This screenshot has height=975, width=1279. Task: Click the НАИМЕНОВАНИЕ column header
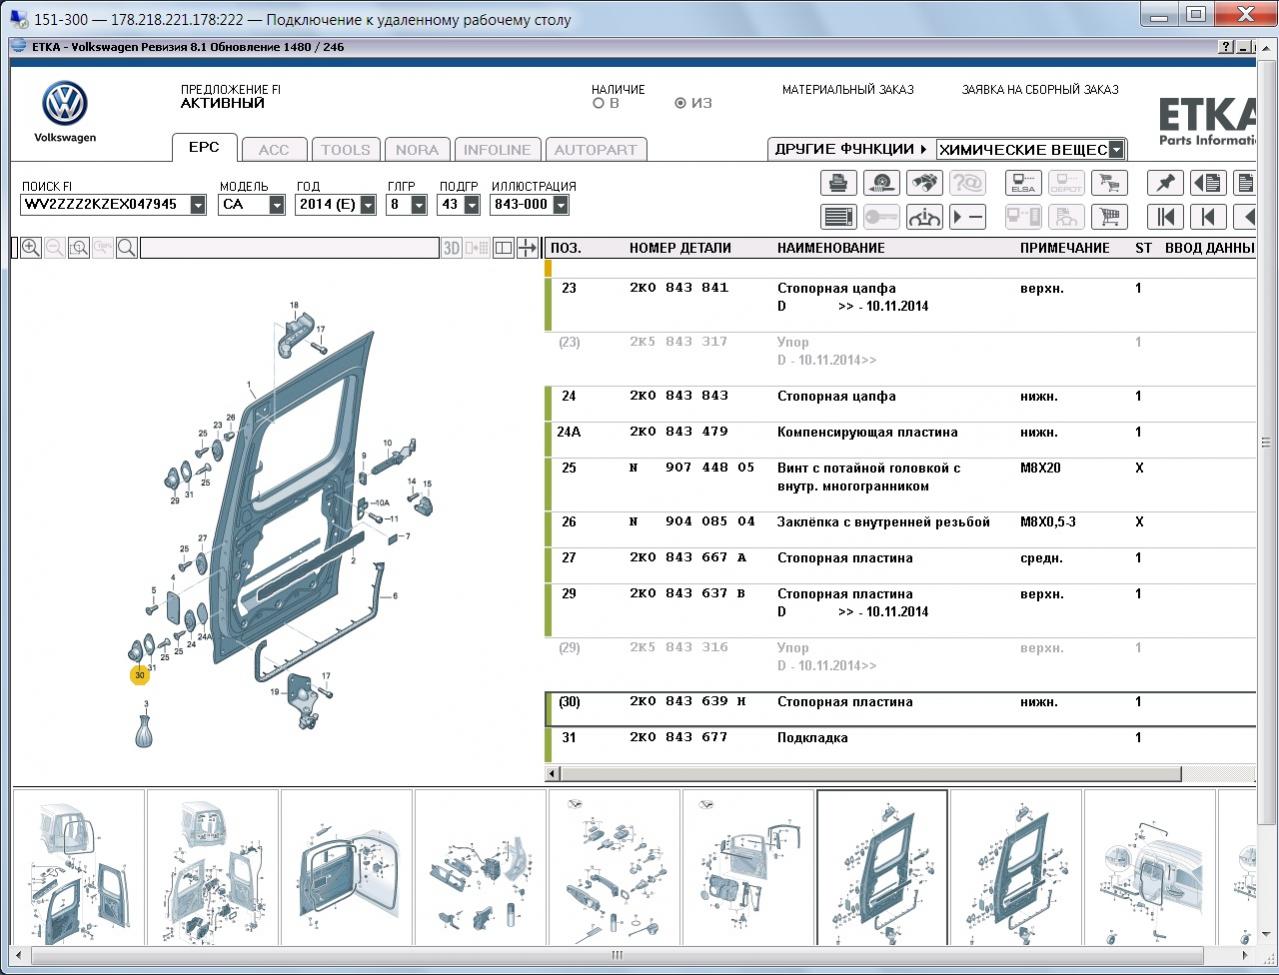(x=831, y=248)
